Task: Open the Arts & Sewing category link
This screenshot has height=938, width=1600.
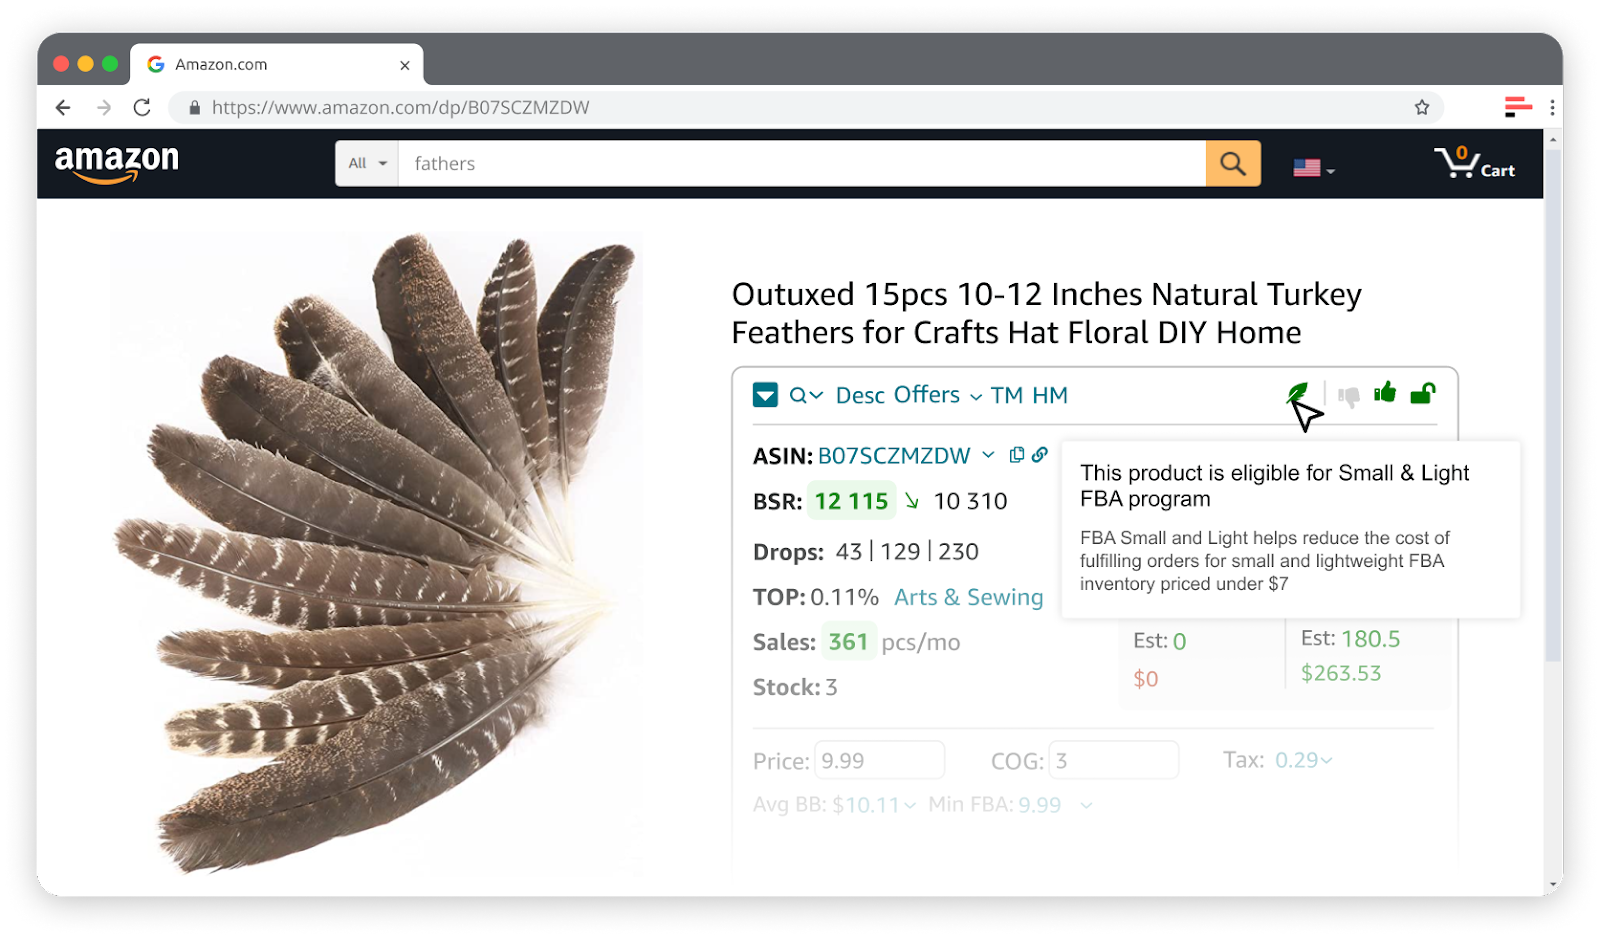Action: [x=968, y=597]
